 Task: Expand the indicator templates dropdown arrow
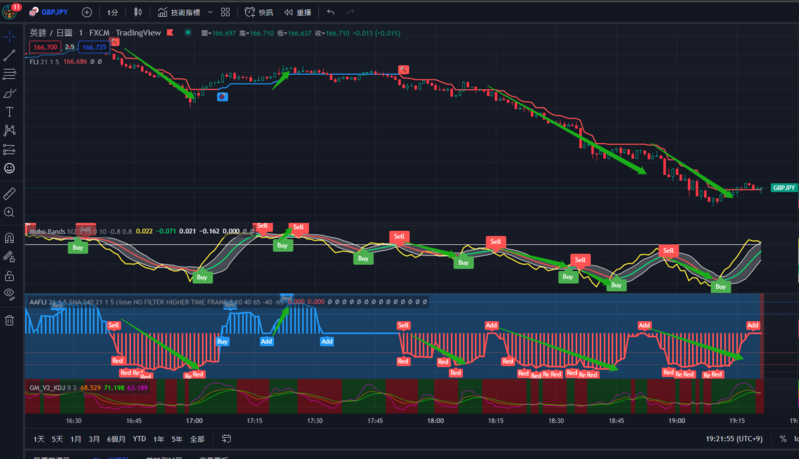click(x=210, y=12)
